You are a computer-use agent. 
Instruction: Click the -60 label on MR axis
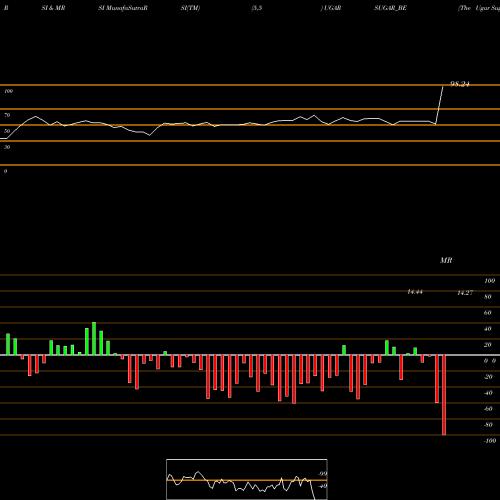[488, 409]
